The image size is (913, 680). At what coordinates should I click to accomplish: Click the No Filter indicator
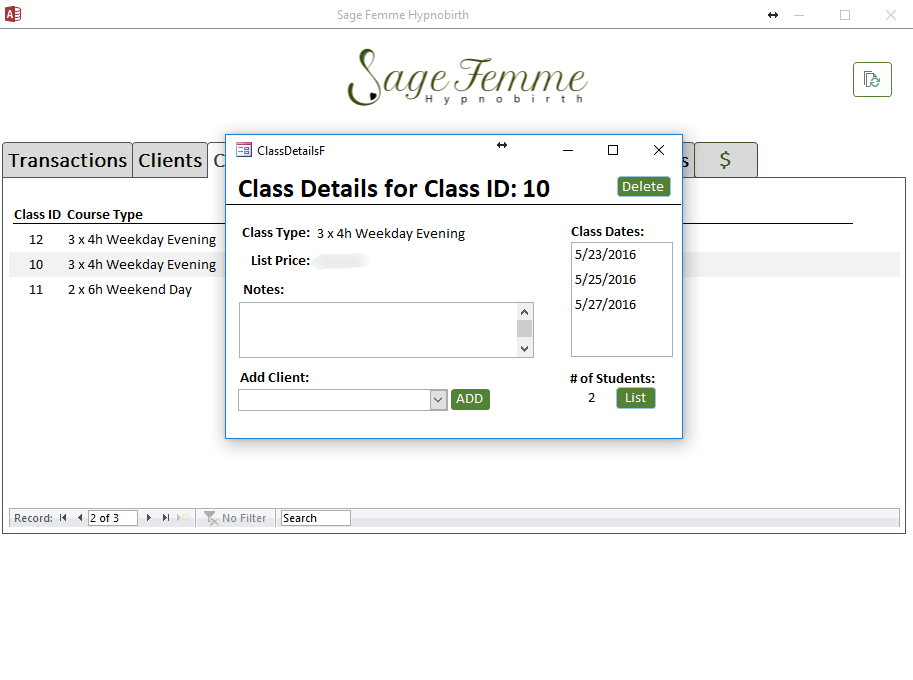pyautogui.click(x=235, y=518)
